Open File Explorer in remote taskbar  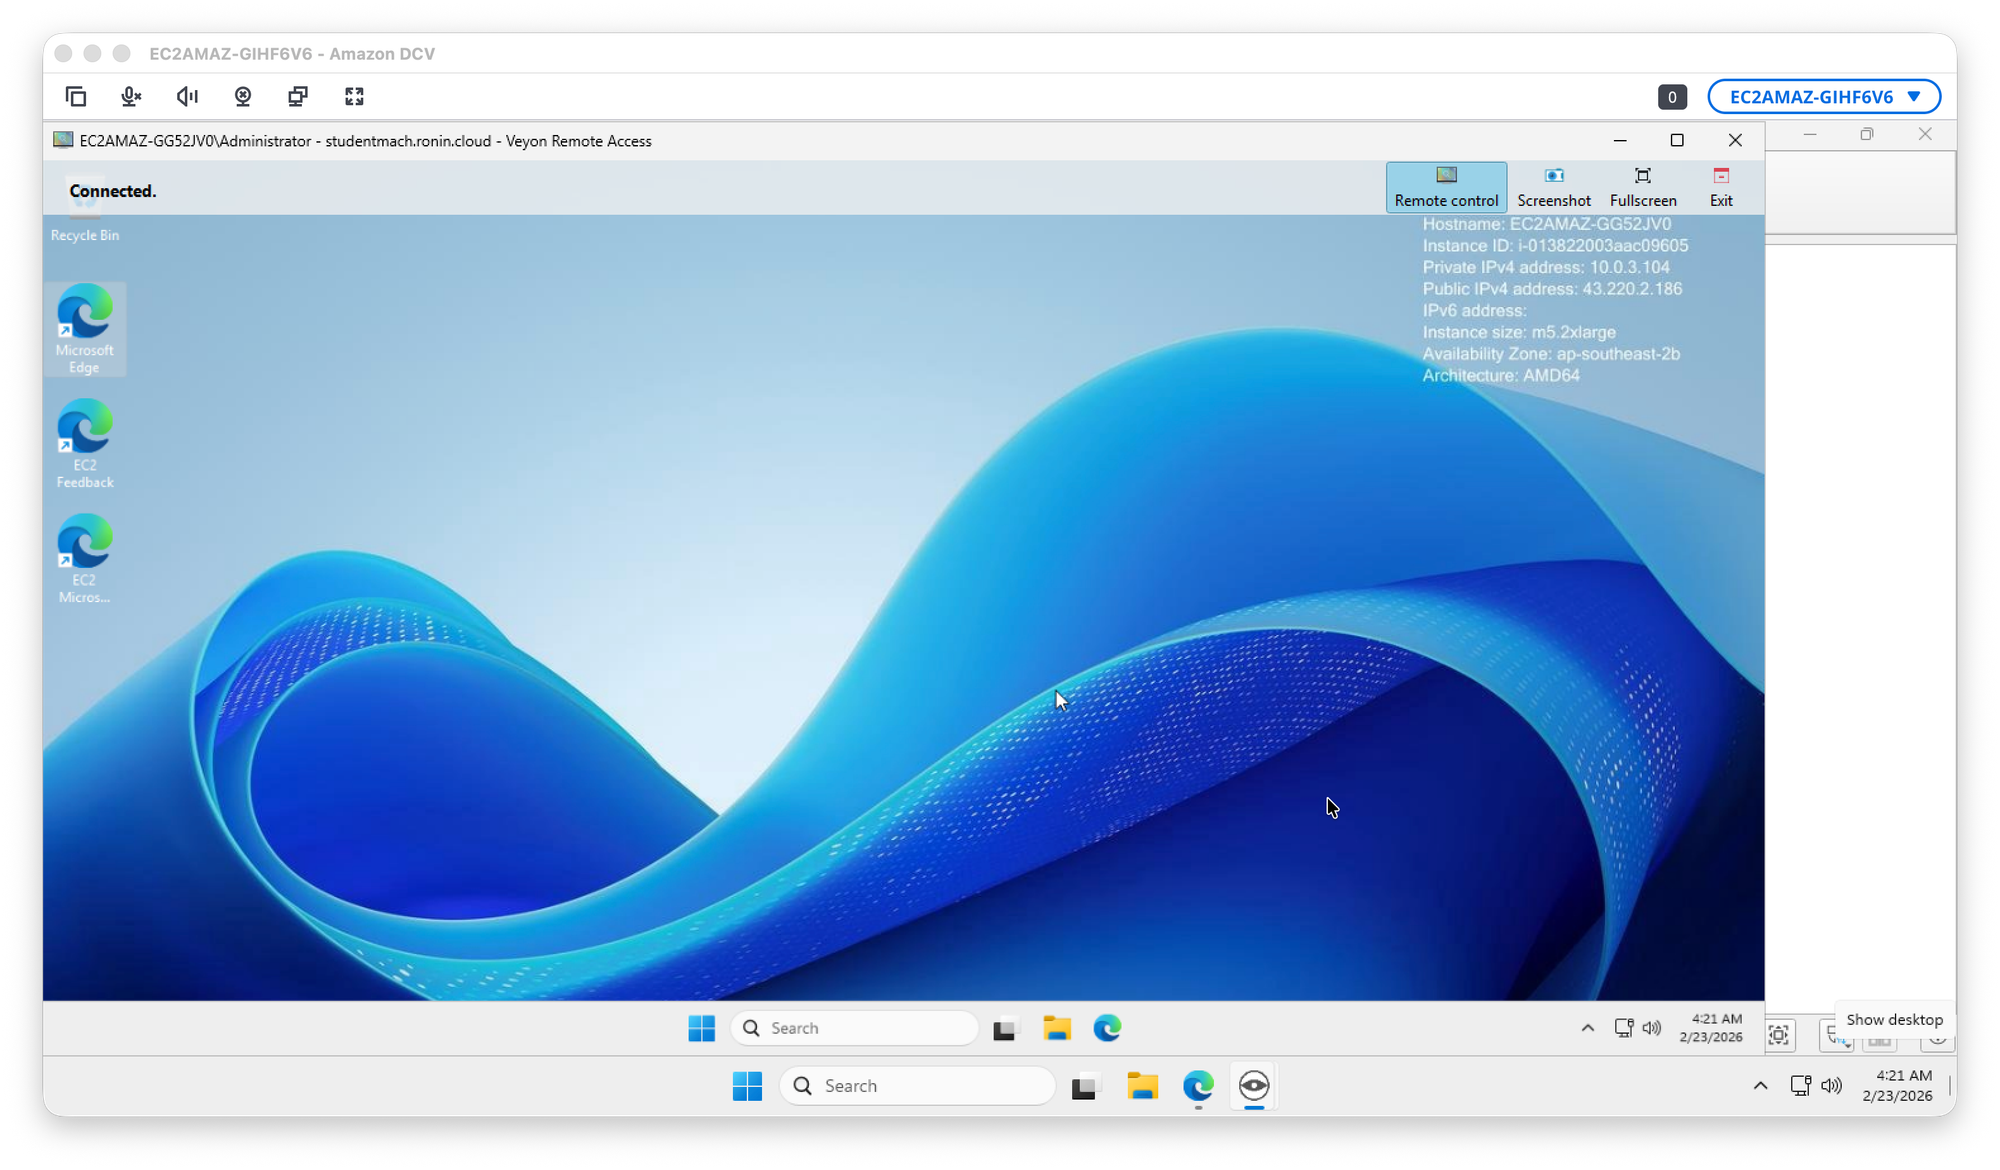coord(1056,1028)
